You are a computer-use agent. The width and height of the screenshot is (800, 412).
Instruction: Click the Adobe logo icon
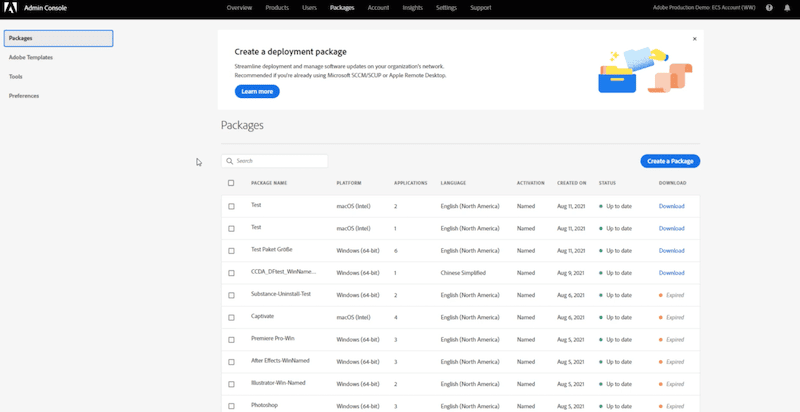pyautogui.click(x=11, y=8)
